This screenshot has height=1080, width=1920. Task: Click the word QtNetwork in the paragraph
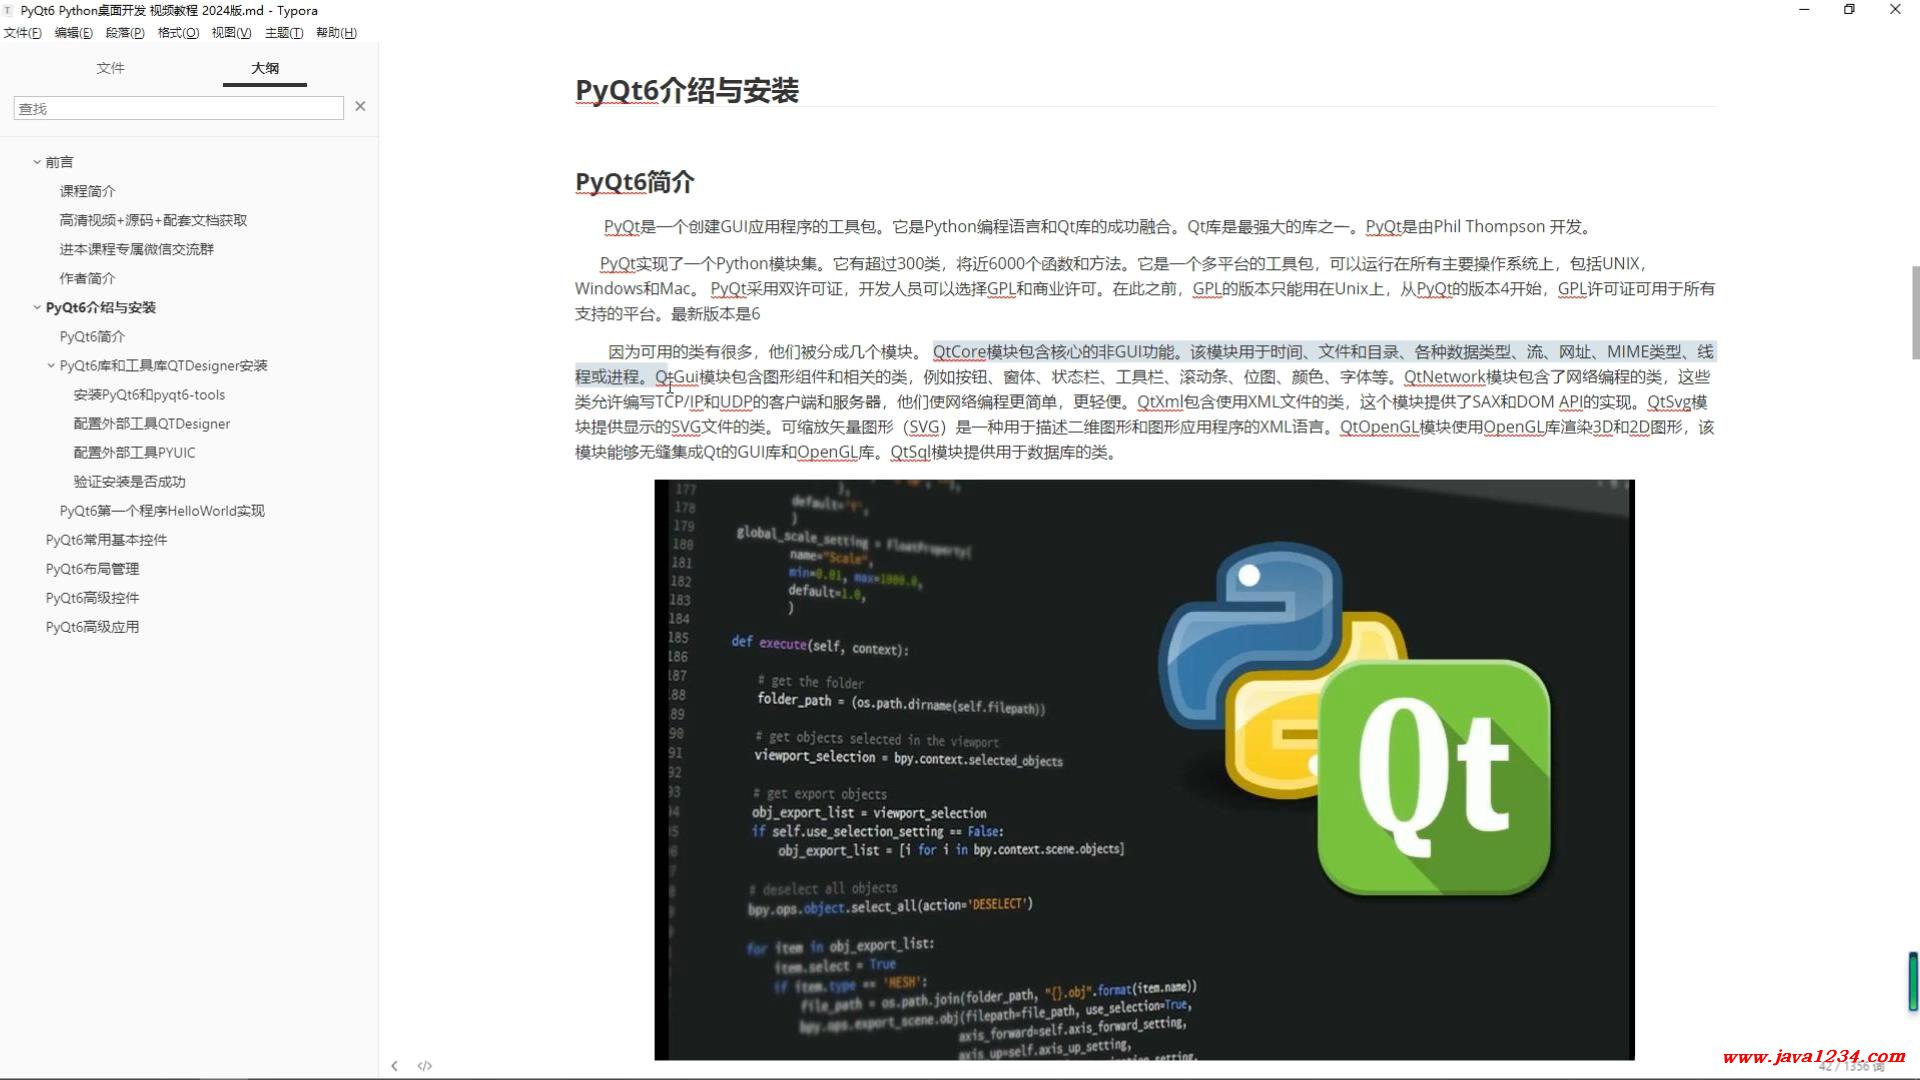(x=1444, y=377)
